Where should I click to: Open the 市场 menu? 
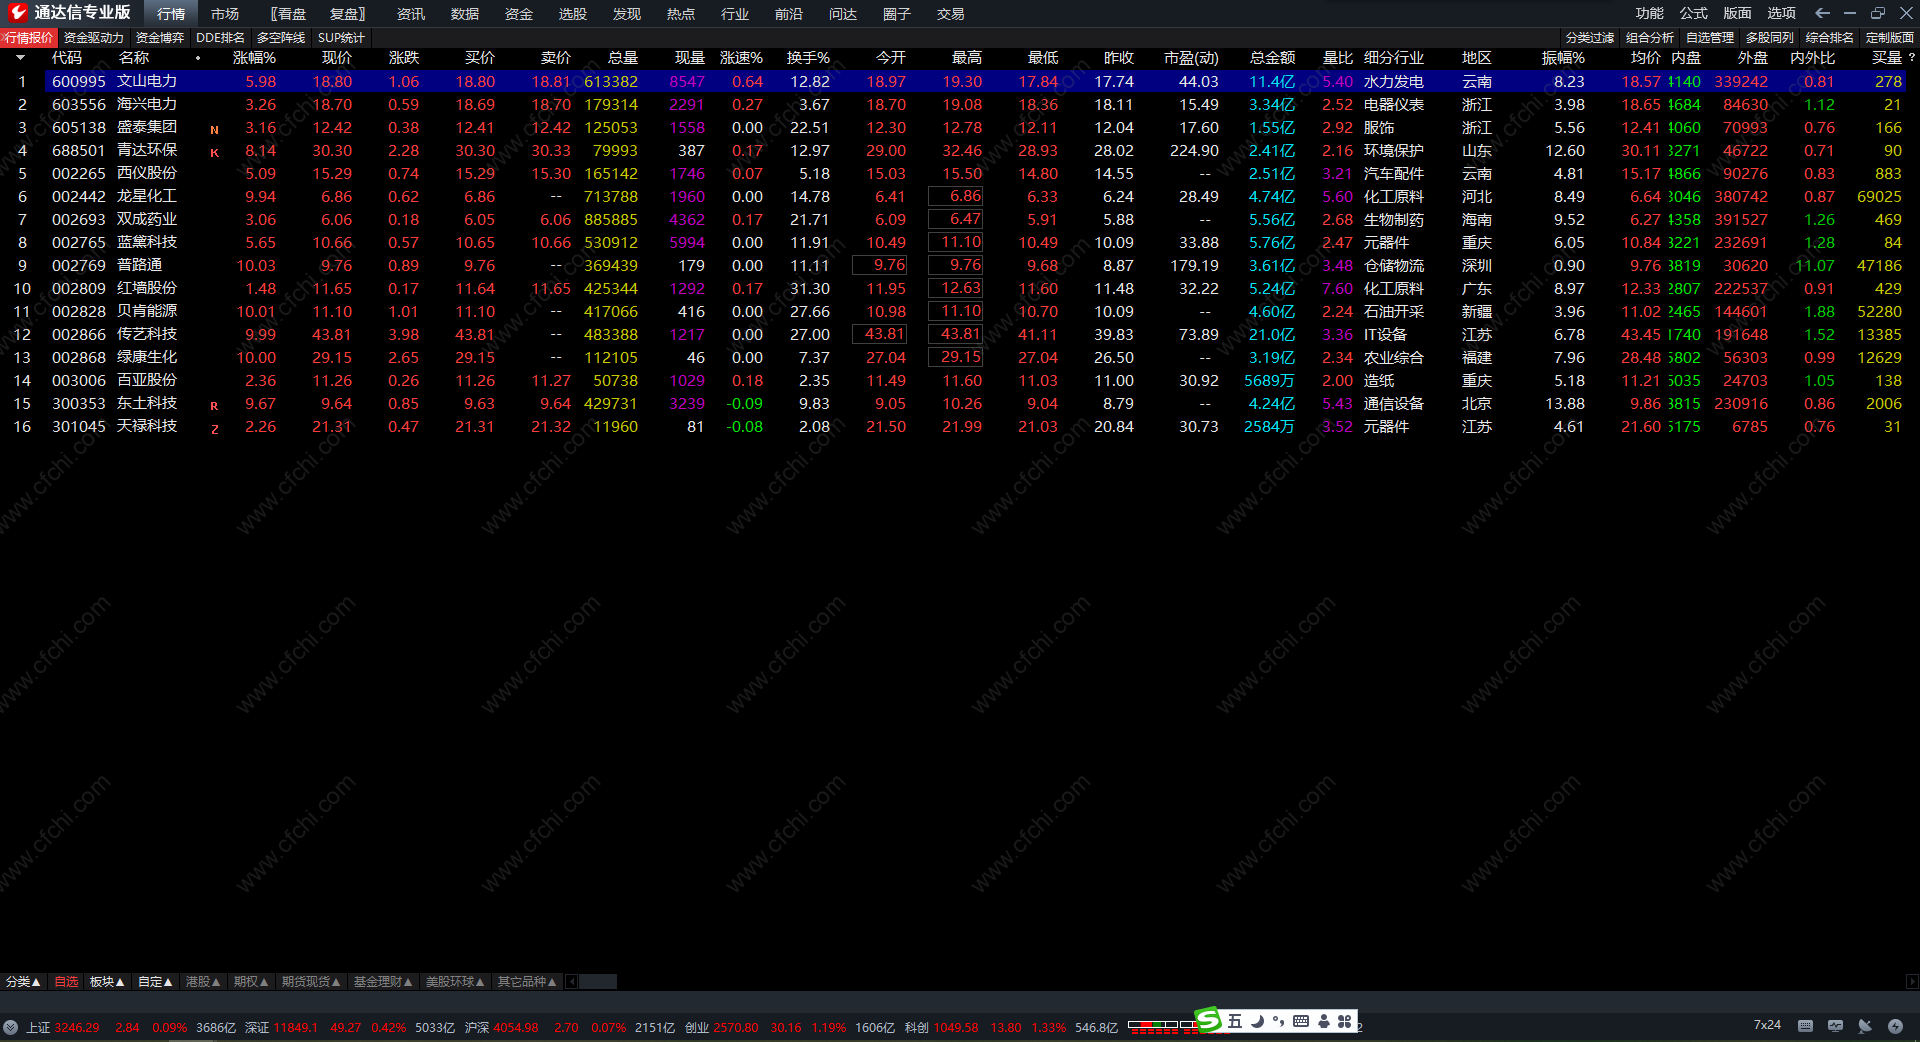pos(225,14)
